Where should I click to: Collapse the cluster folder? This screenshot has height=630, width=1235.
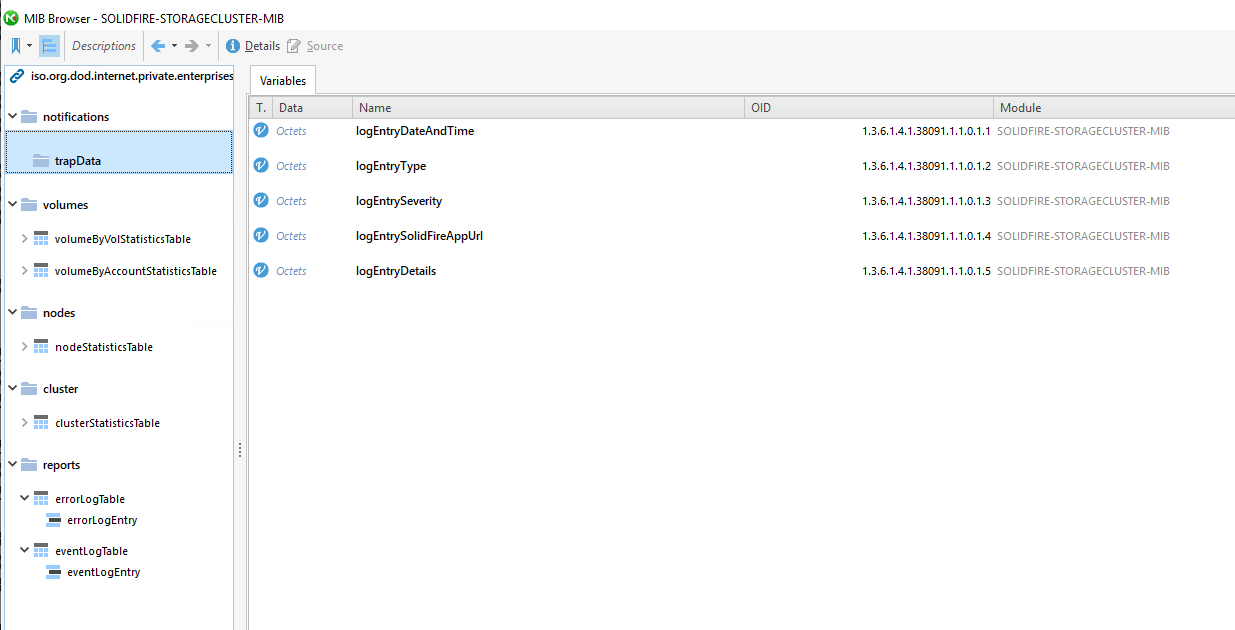point(12,389)
